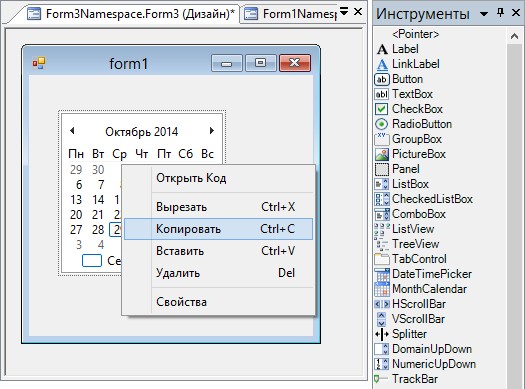Pick the DomainUpDown control icon
The width and height of the screenshot is (525, 389).
382,349
